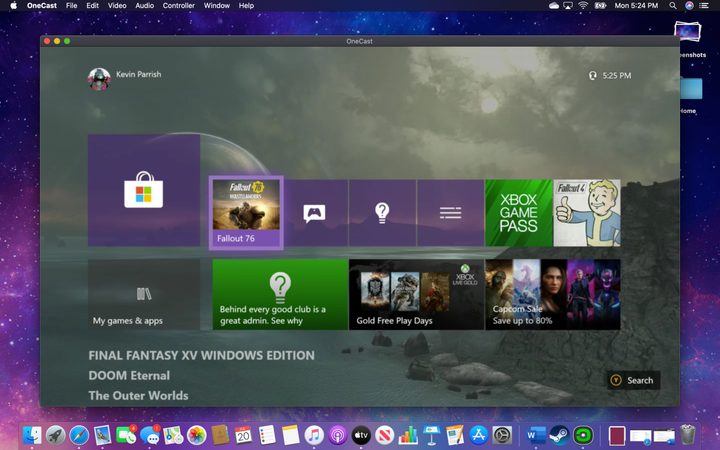The image size is (720, 450).
Task: Open Pages from the dock
Action: (x=455, y=434)
